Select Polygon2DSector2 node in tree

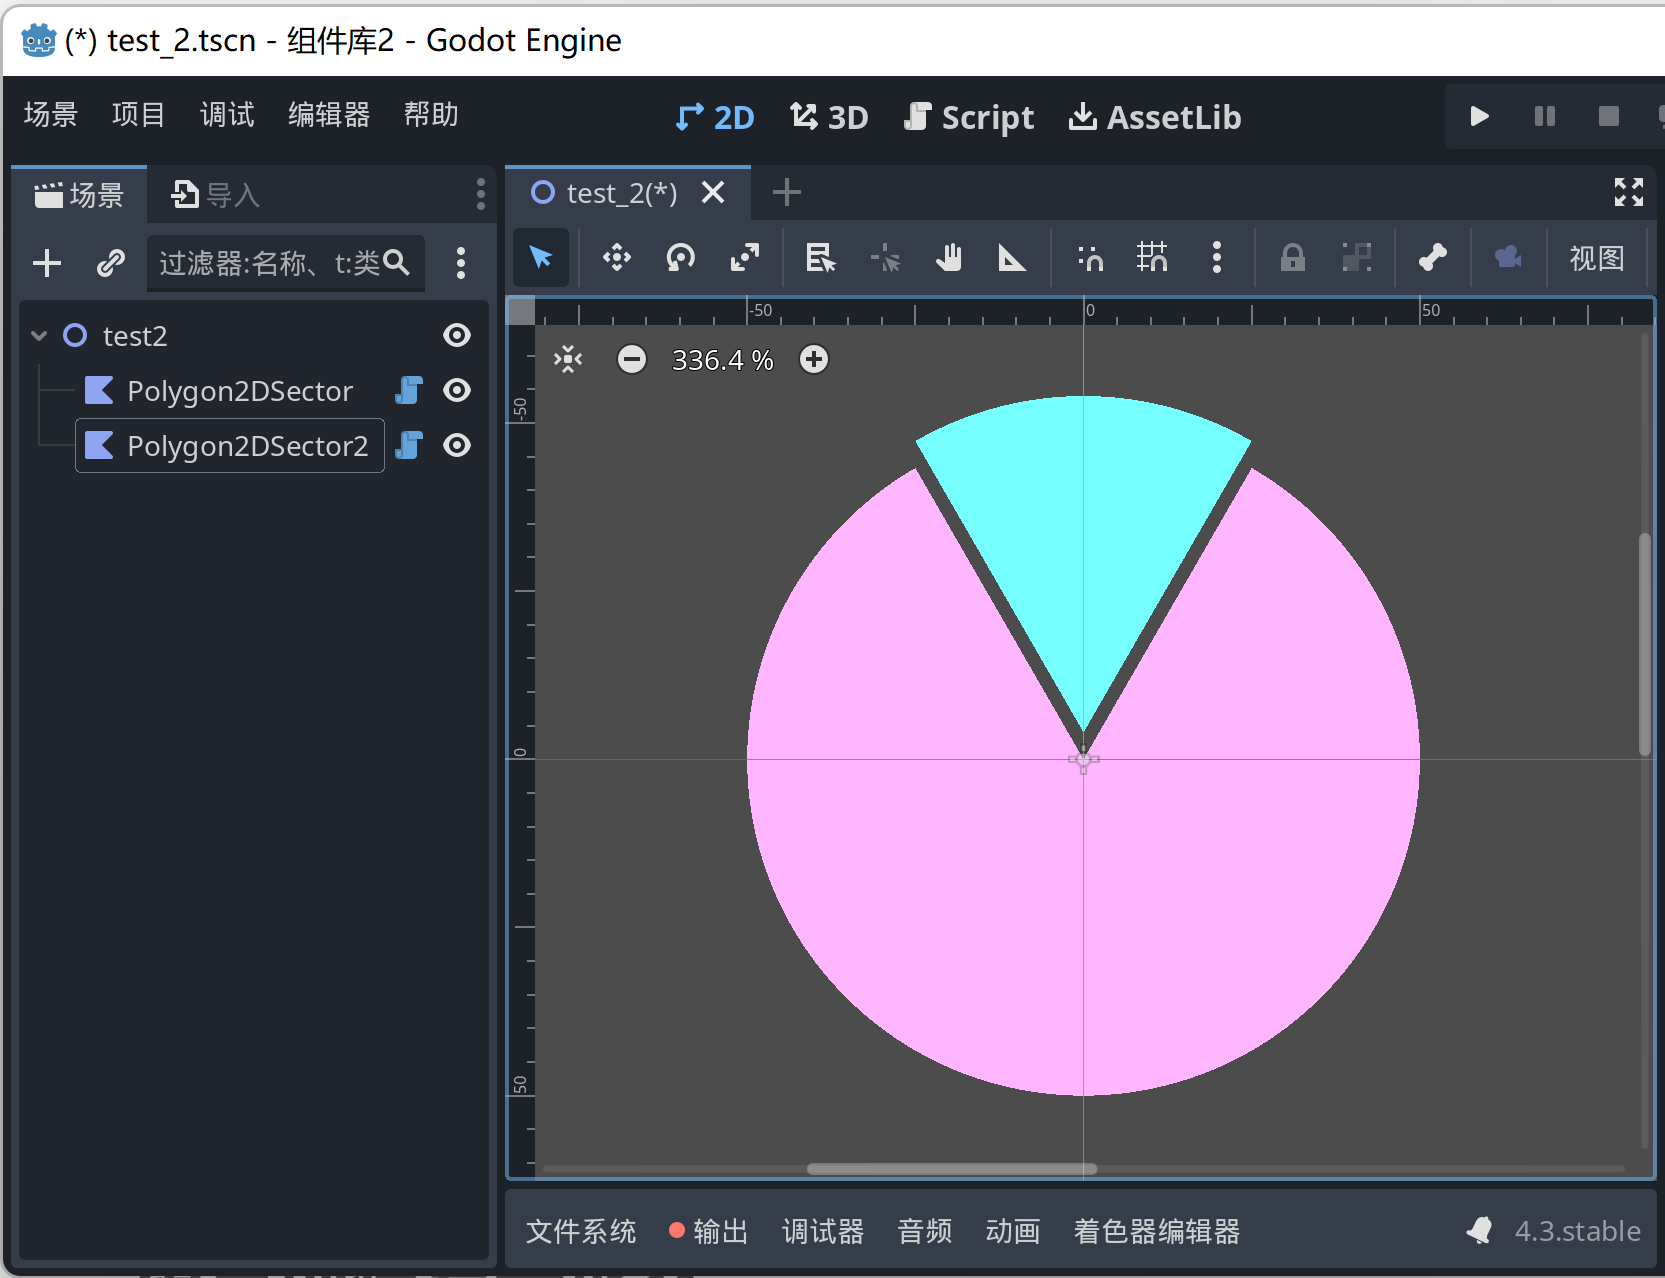tap(248, 446)
